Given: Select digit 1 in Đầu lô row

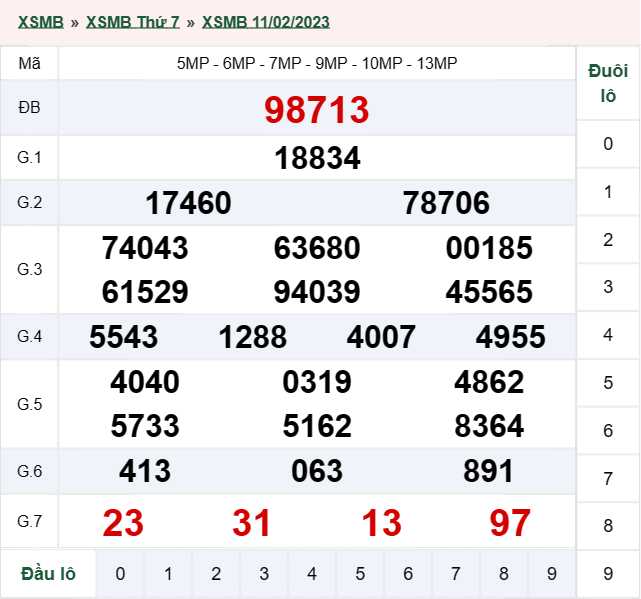Looking at the screenshot, I should coord(168,574).
